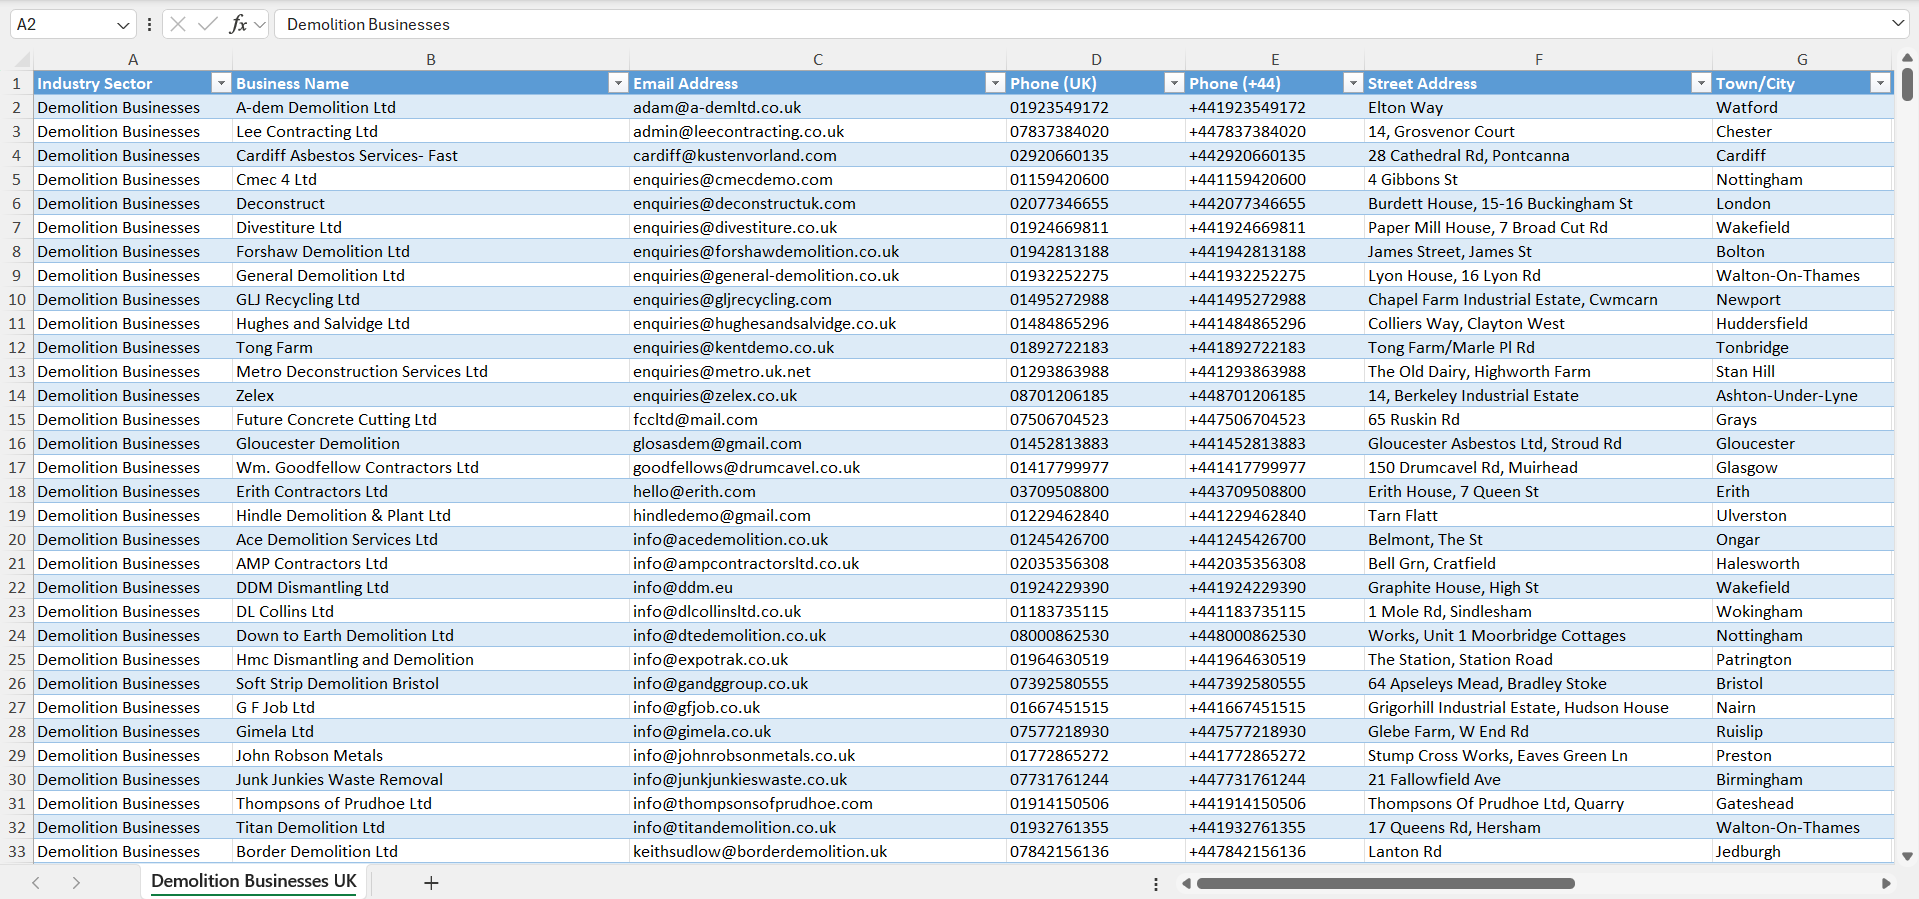
Task: Add a new sheet with plus icon
Action: pos(431,883)
